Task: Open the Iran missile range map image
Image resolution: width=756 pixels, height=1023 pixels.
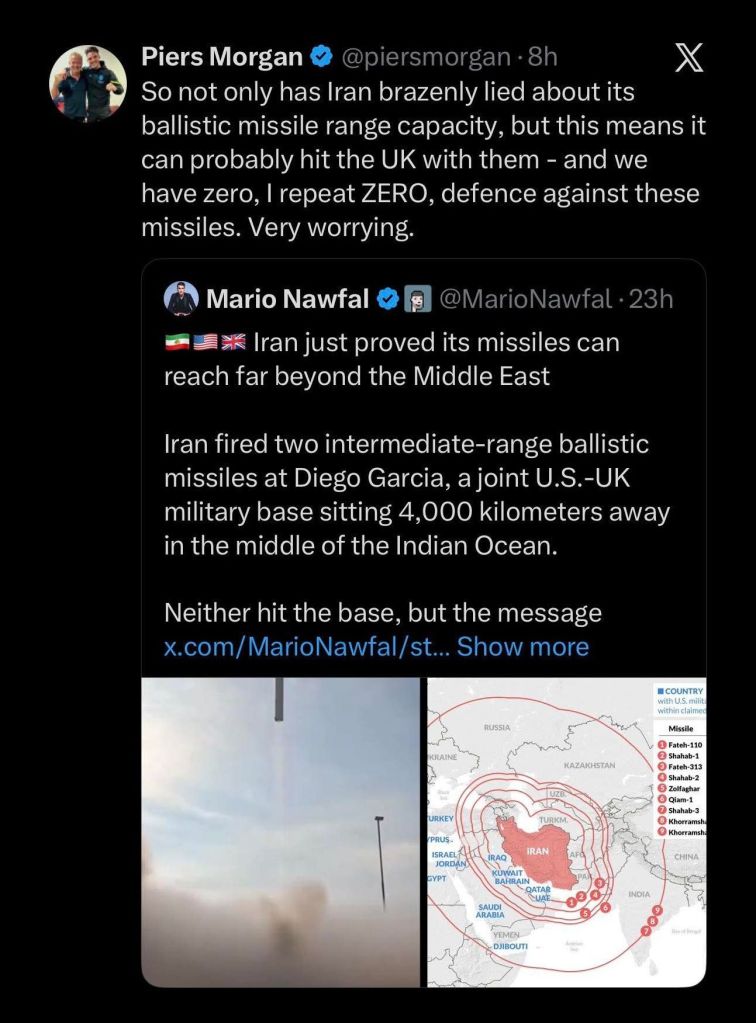Action: click(x=566, y=830)
